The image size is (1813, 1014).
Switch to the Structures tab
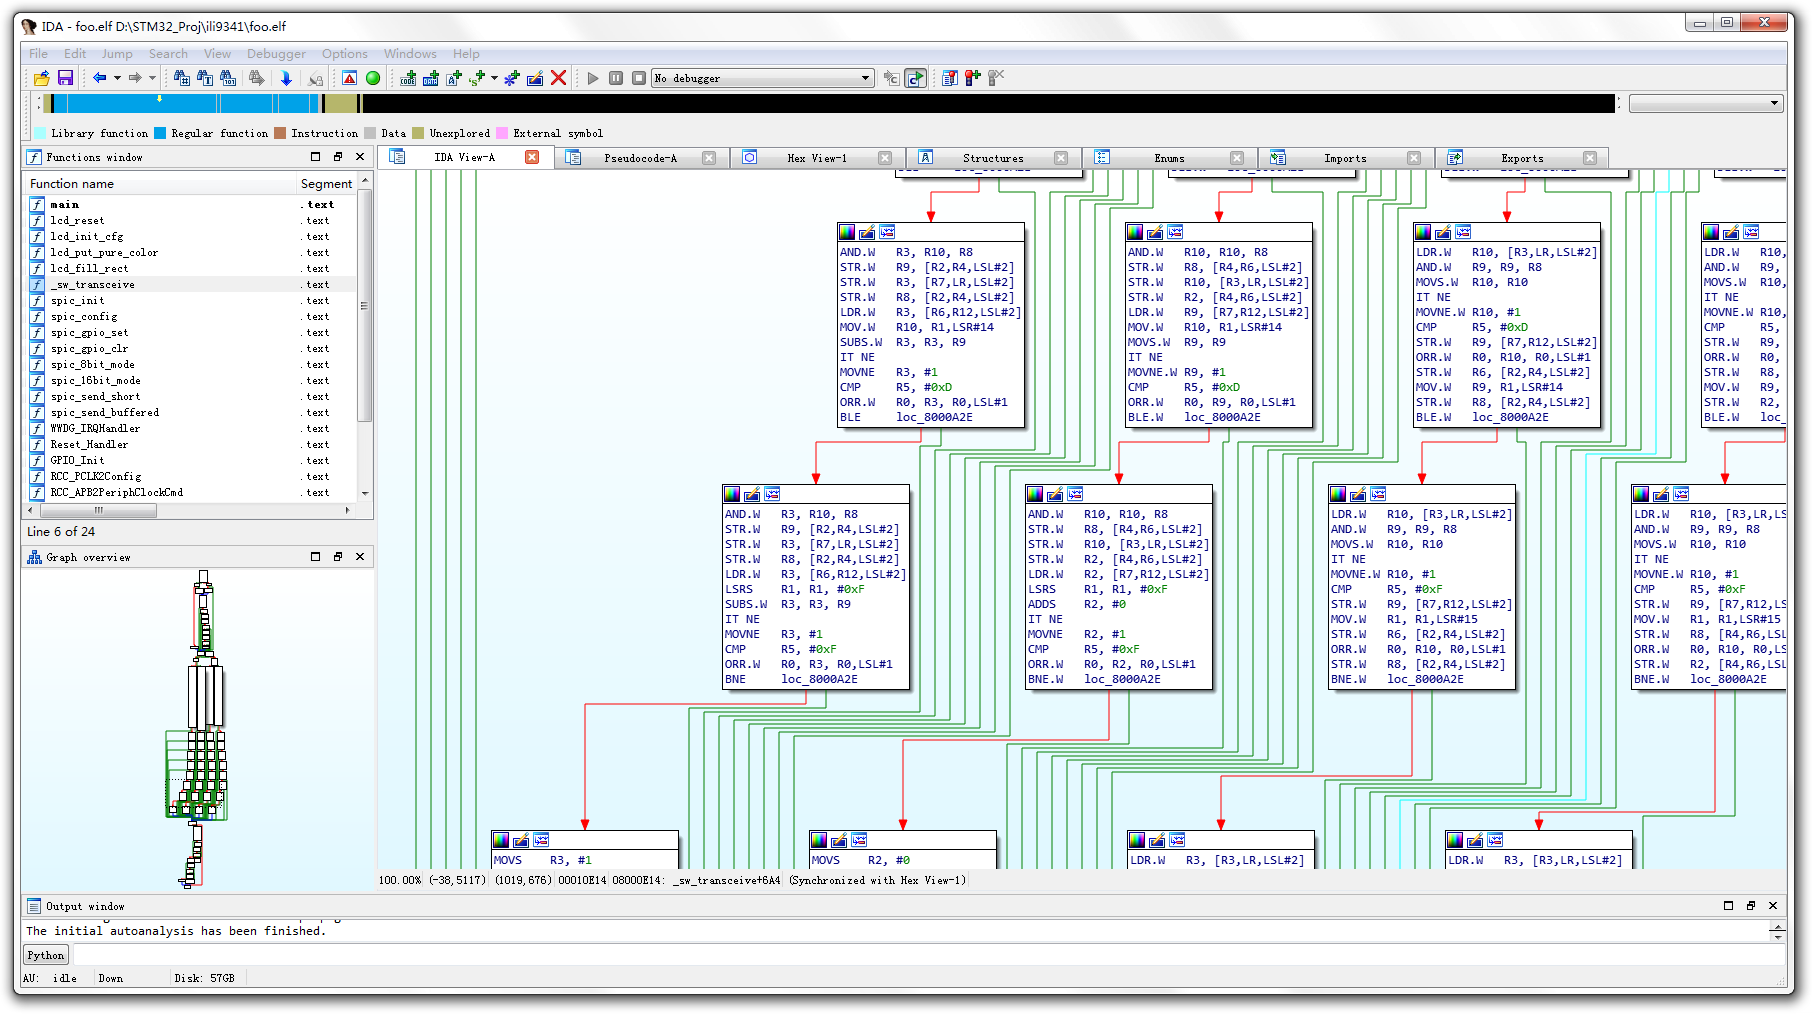pos(992,158)
